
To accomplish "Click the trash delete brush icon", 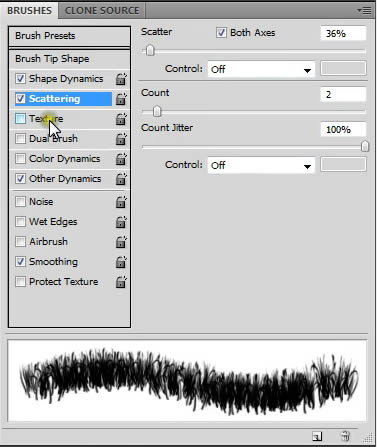I will 345,436.
